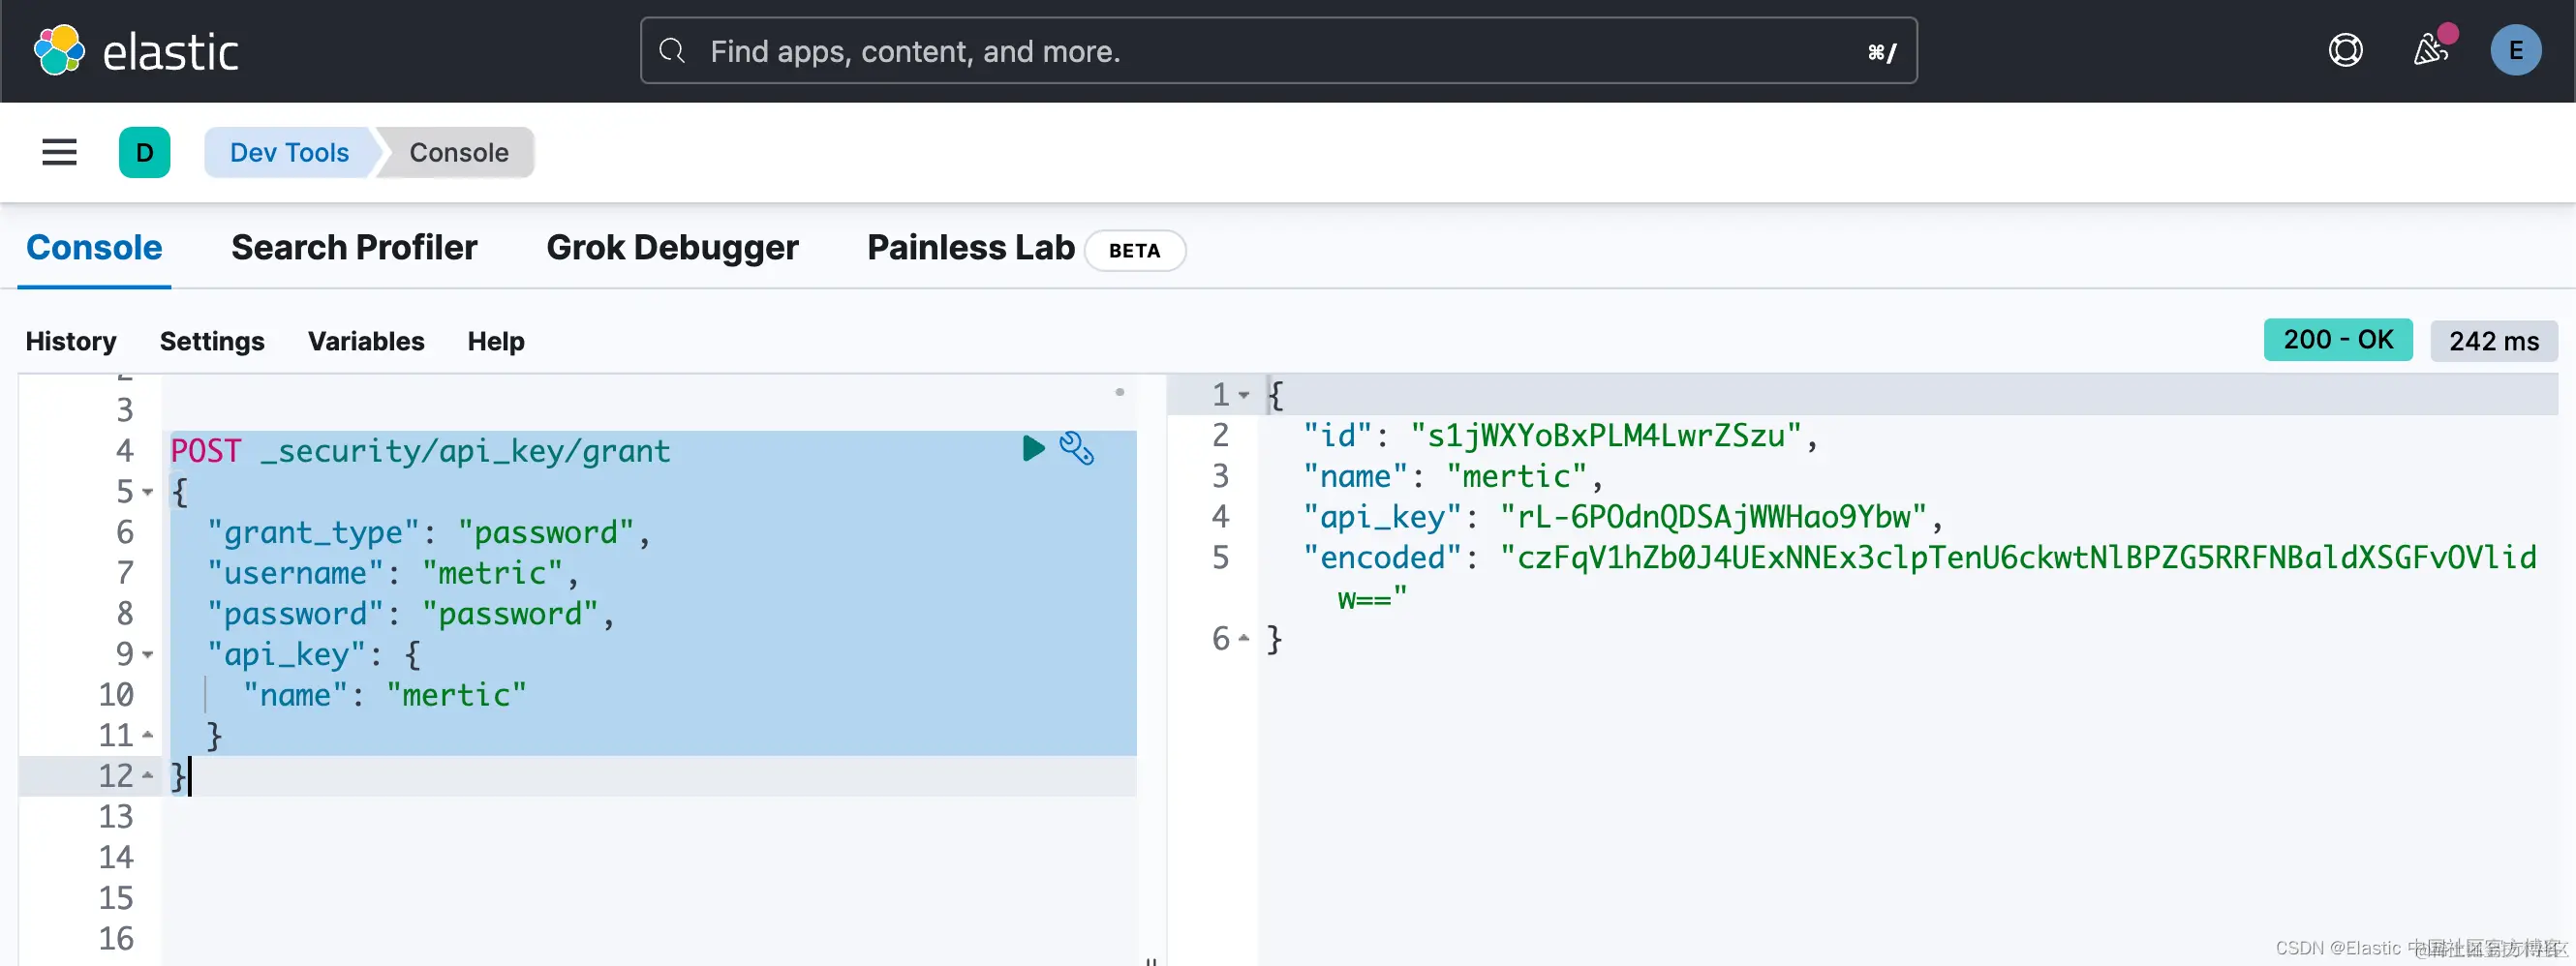Open the History panel
This screenshot has height=966, width=2576.
tap(71, 341)
